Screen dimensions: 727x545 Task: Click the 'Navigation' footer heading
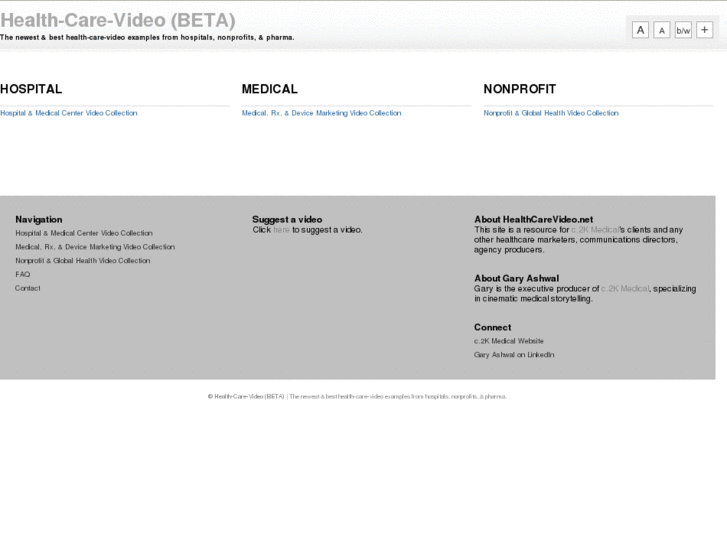[38, 219]
